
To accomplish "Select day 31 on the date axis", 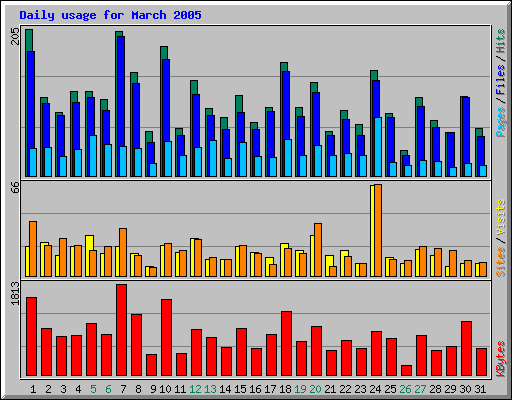I will click(480, 389).
